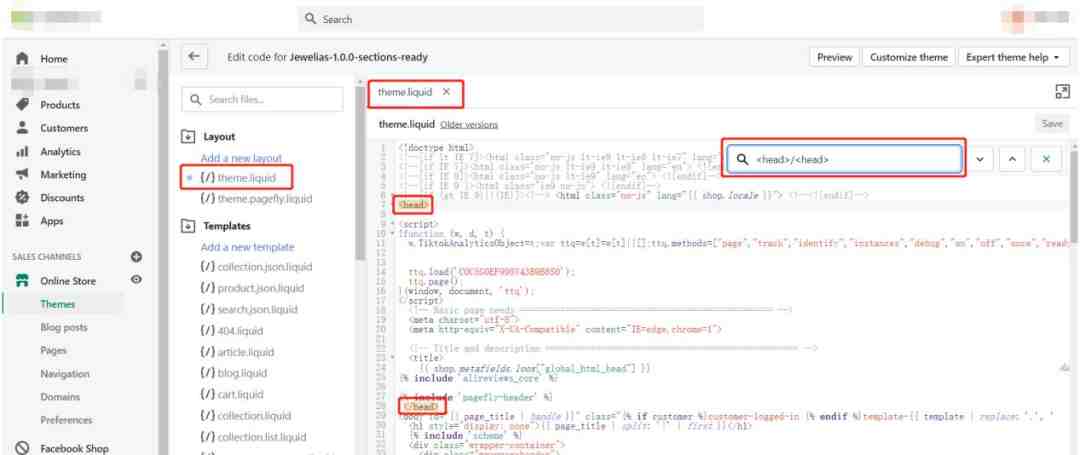Click the Templates folder icon
Viewport: 1080px width, 455px height.
pyautogui.click(x=188, y=226)
